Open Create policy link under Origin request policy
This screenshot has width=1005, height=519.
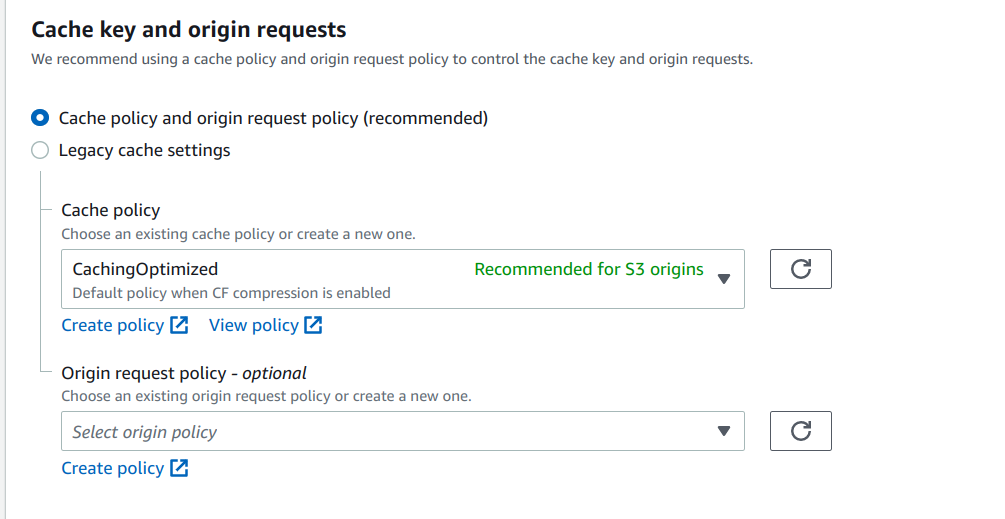pos(112,468)
